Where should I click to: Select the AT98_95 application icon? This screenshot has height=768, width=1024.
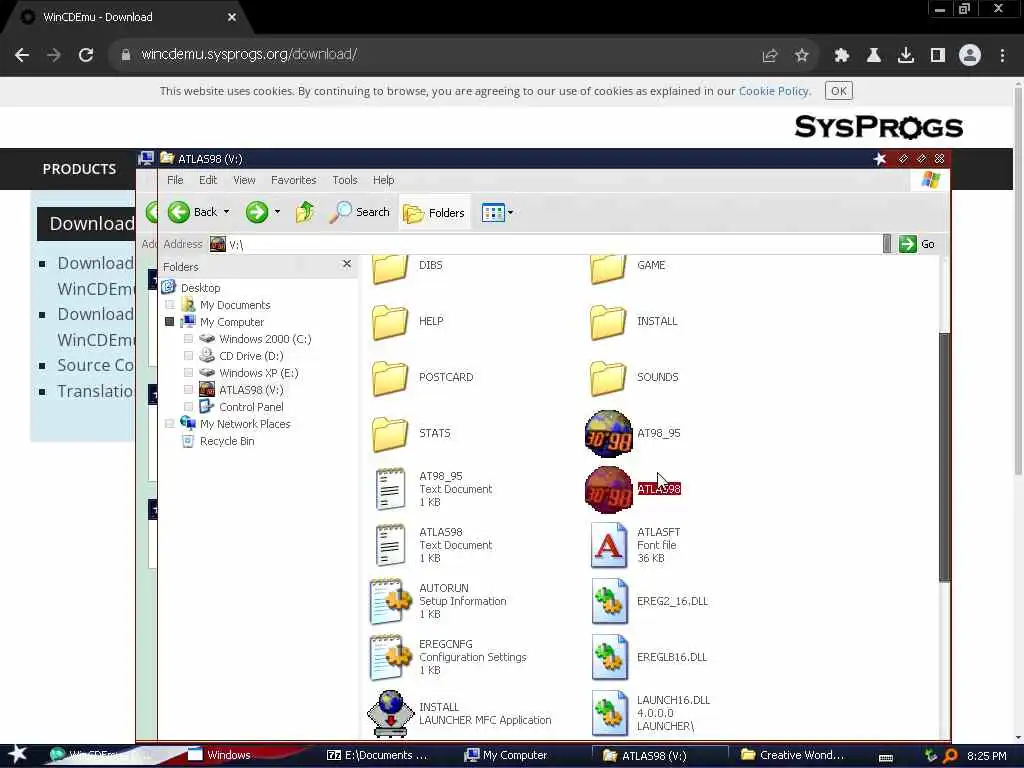coord(608,434)
